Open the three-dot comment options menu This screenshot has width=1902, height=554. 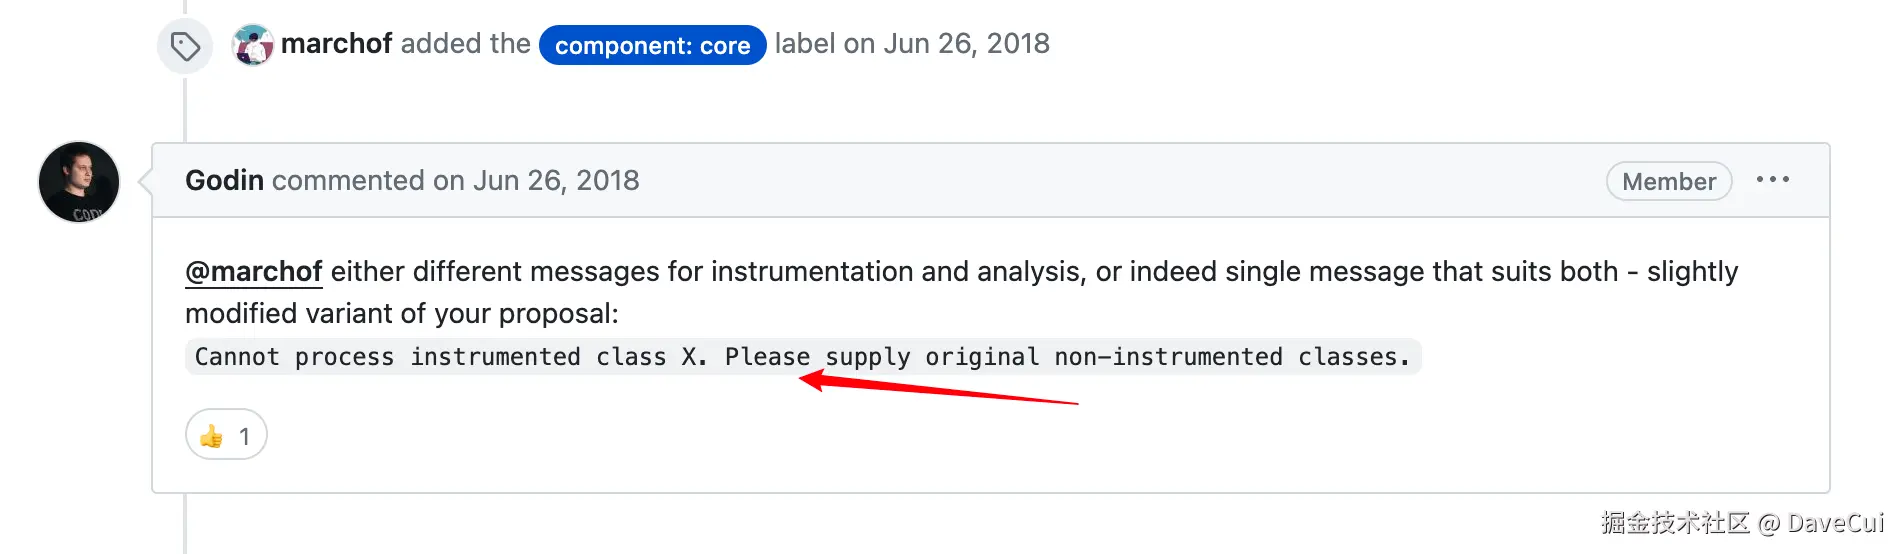(x=1772, y=180)
